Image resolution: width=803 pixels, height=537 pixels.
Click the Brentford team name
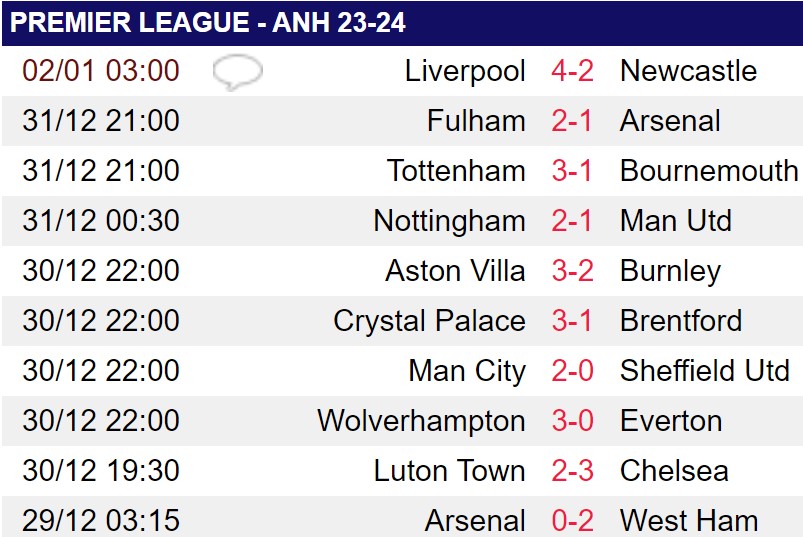(681, 320)
